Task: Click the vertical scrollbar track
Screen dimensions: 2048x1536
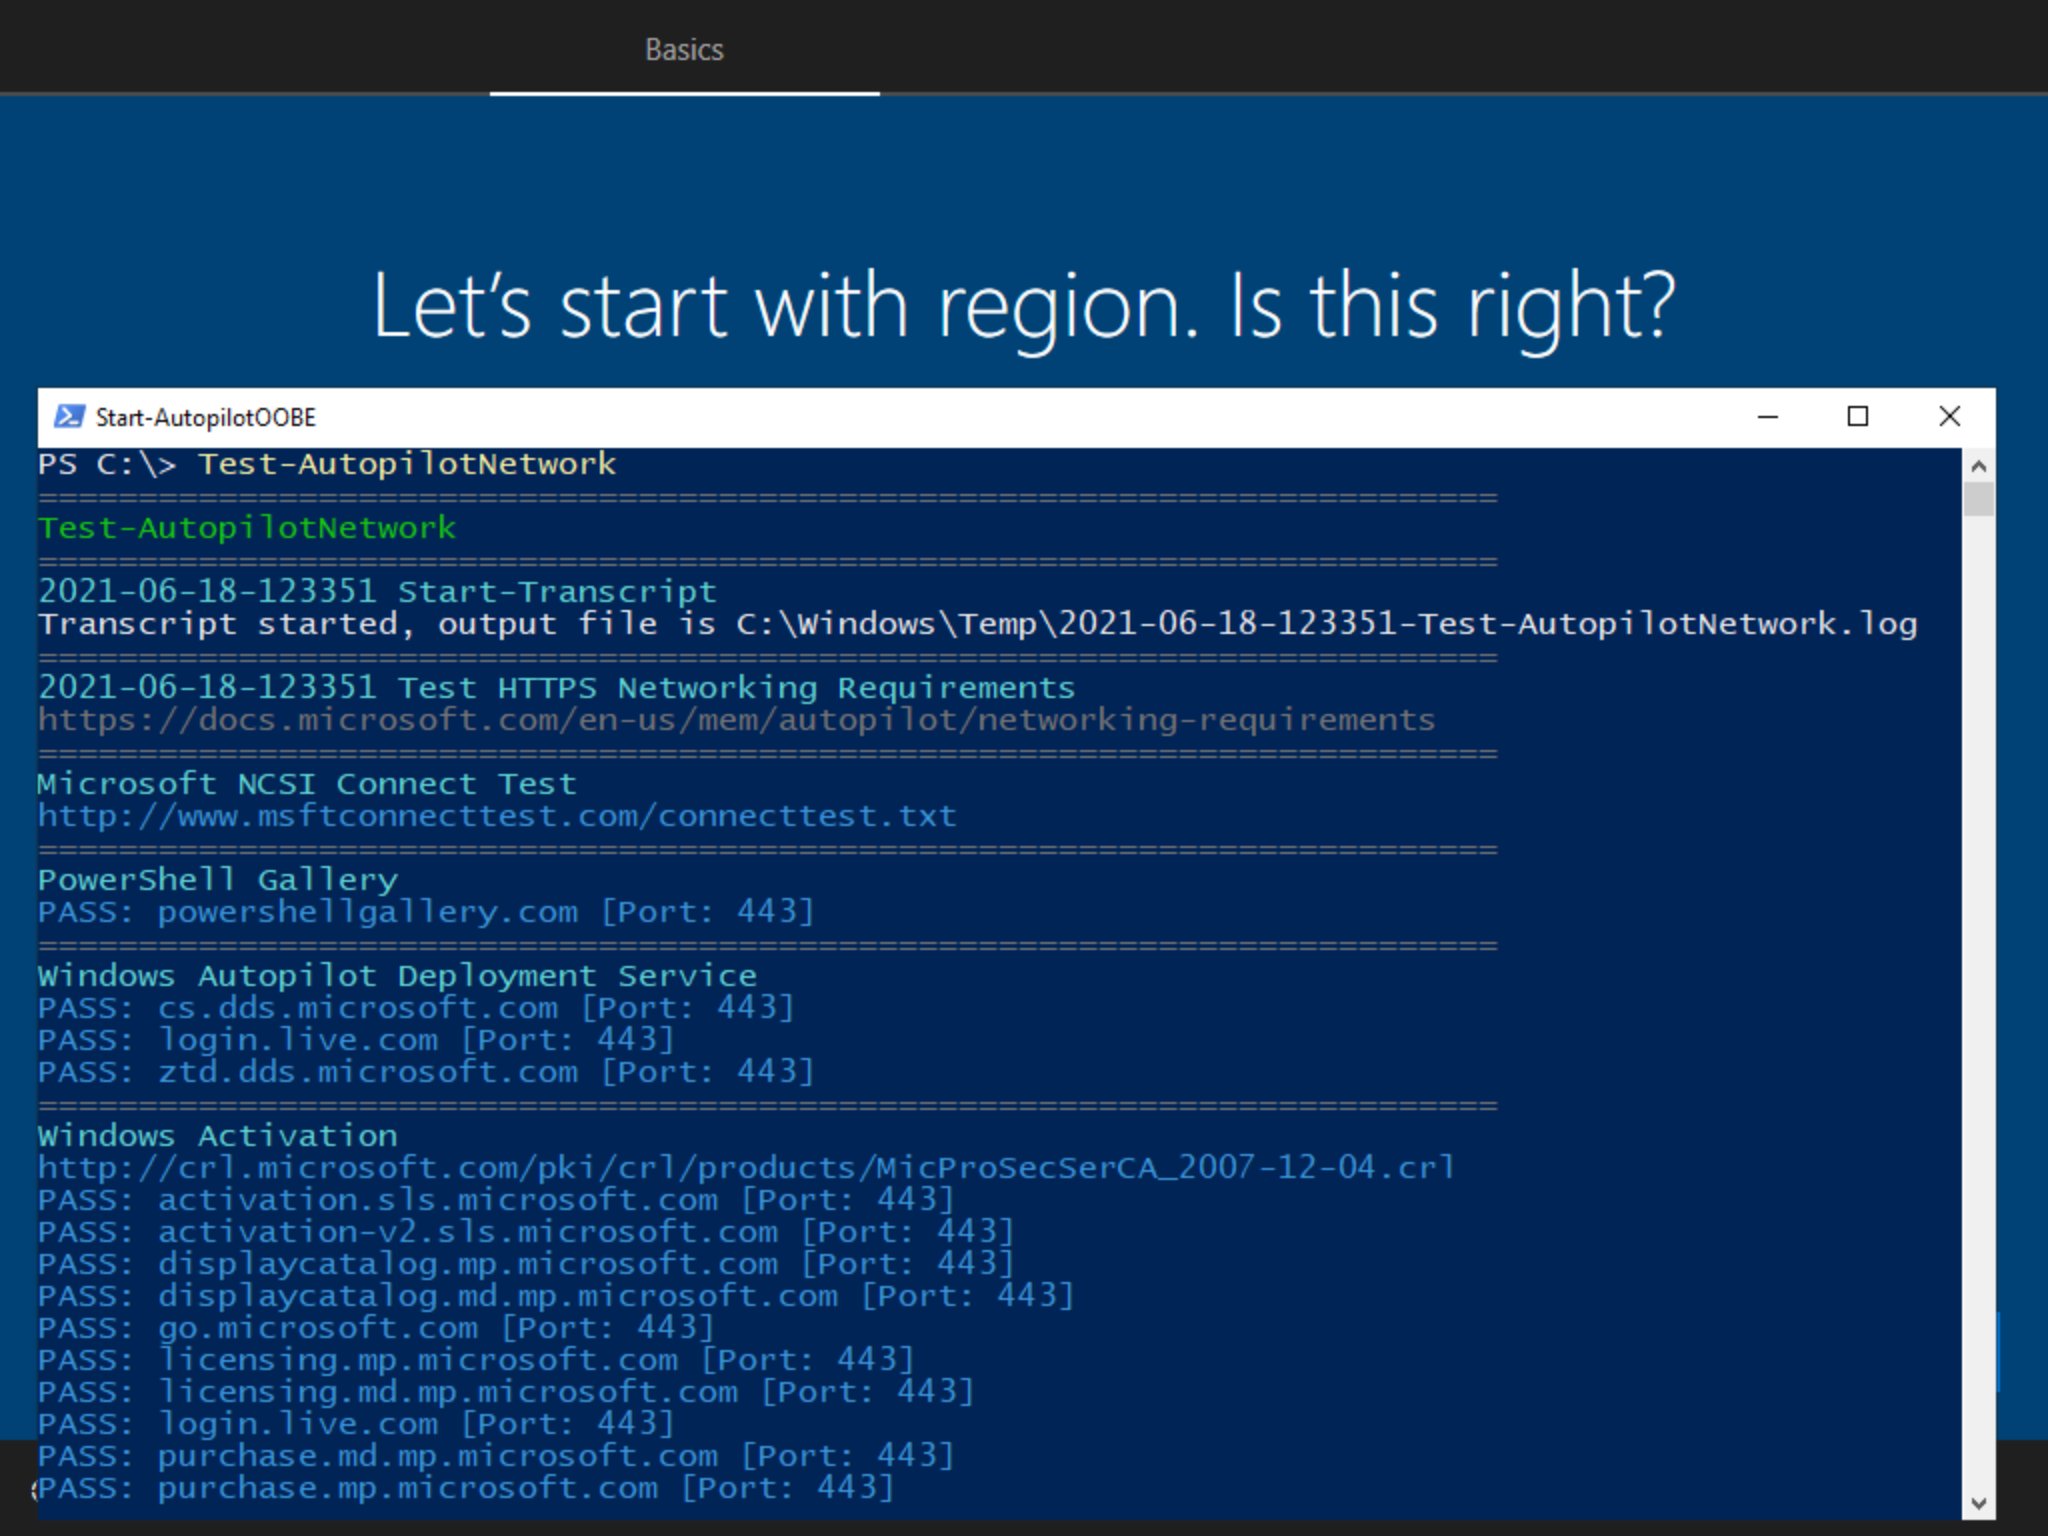Action: pos(1978,1000)
